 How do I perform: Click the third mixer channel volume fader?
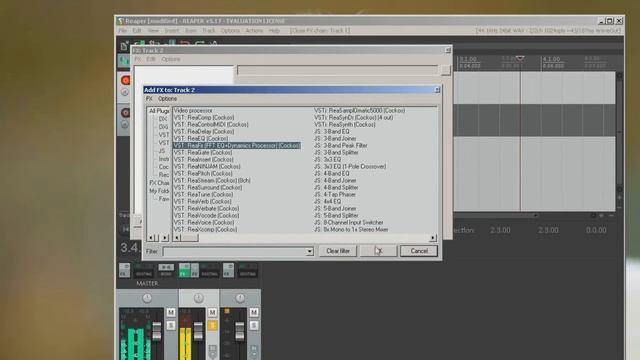240,331
